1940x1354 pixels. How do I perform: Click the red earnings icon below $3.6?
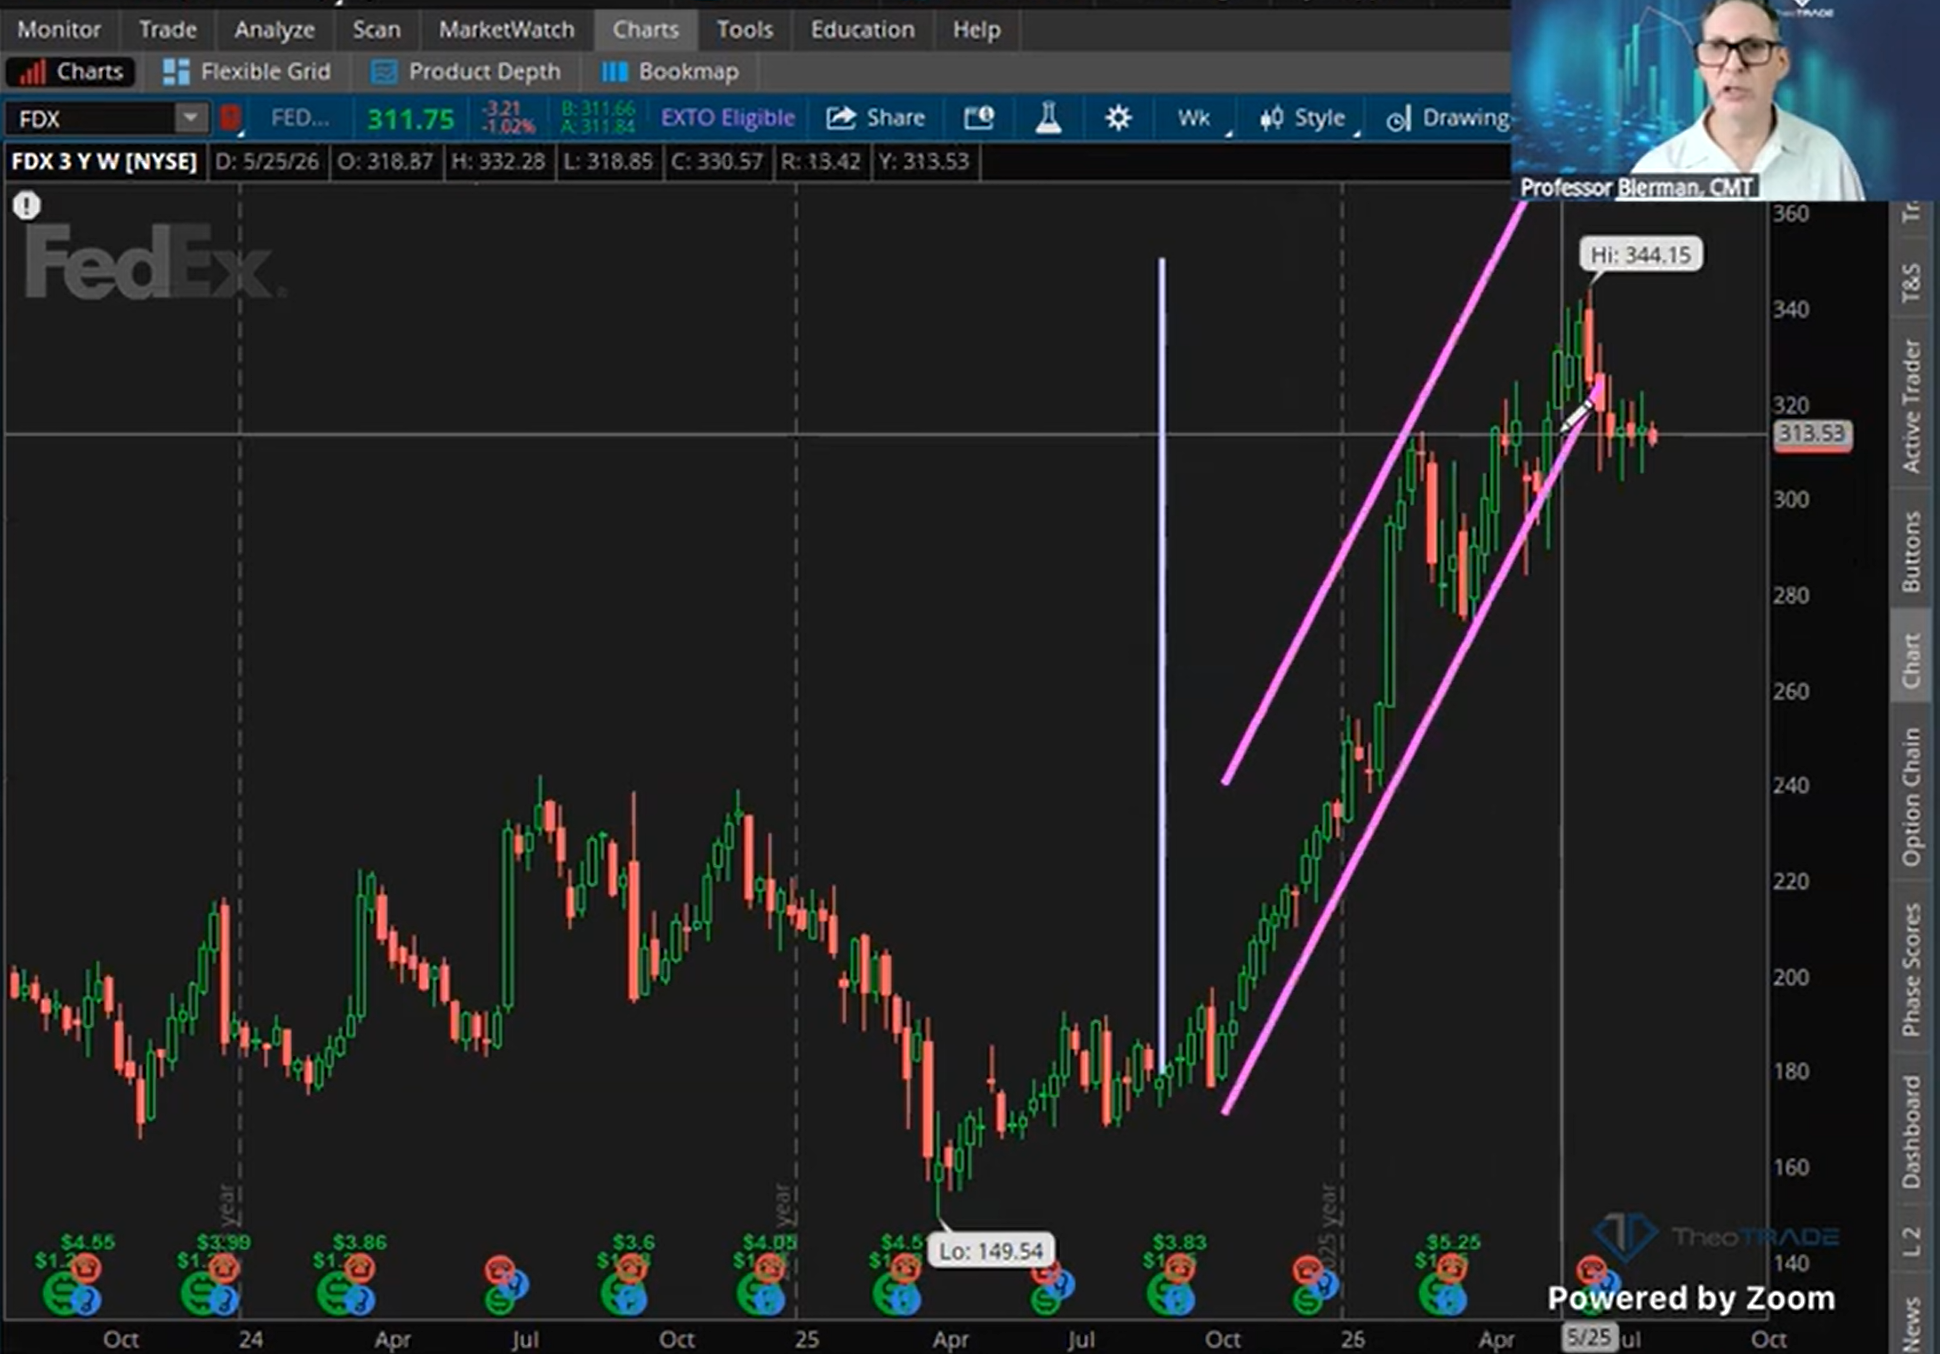[x=632, y=1269]
